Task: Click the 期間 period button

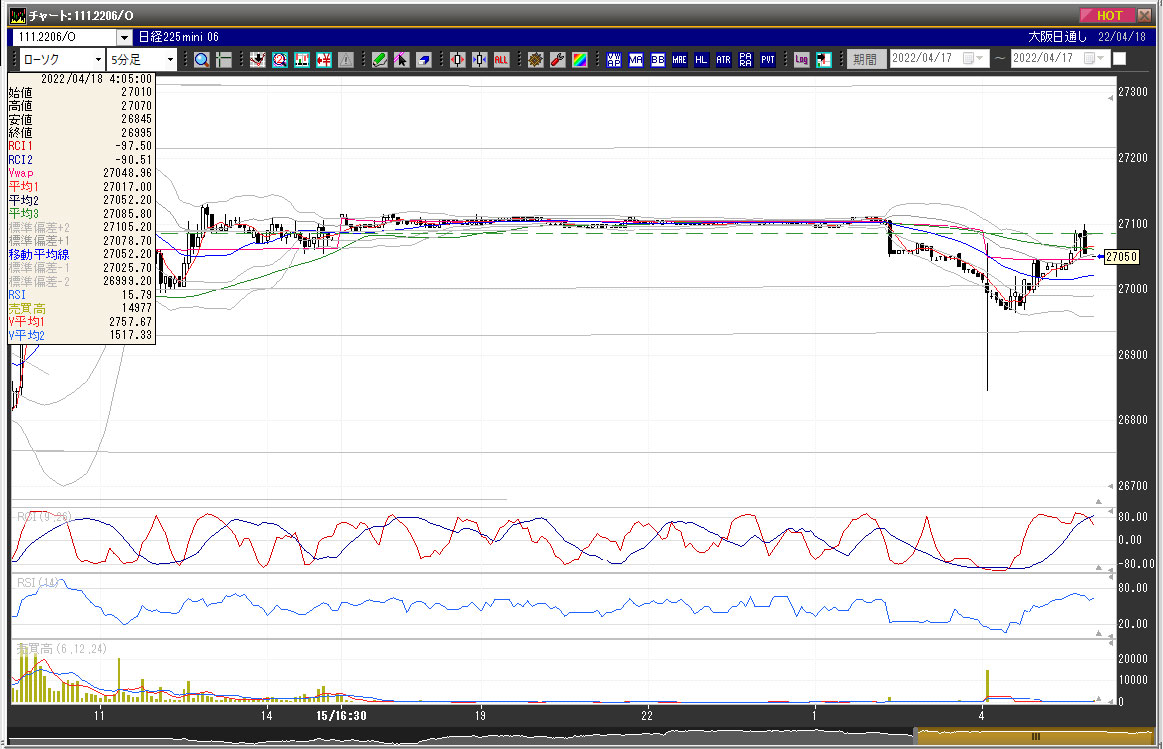Action: (x=865, y=59)
